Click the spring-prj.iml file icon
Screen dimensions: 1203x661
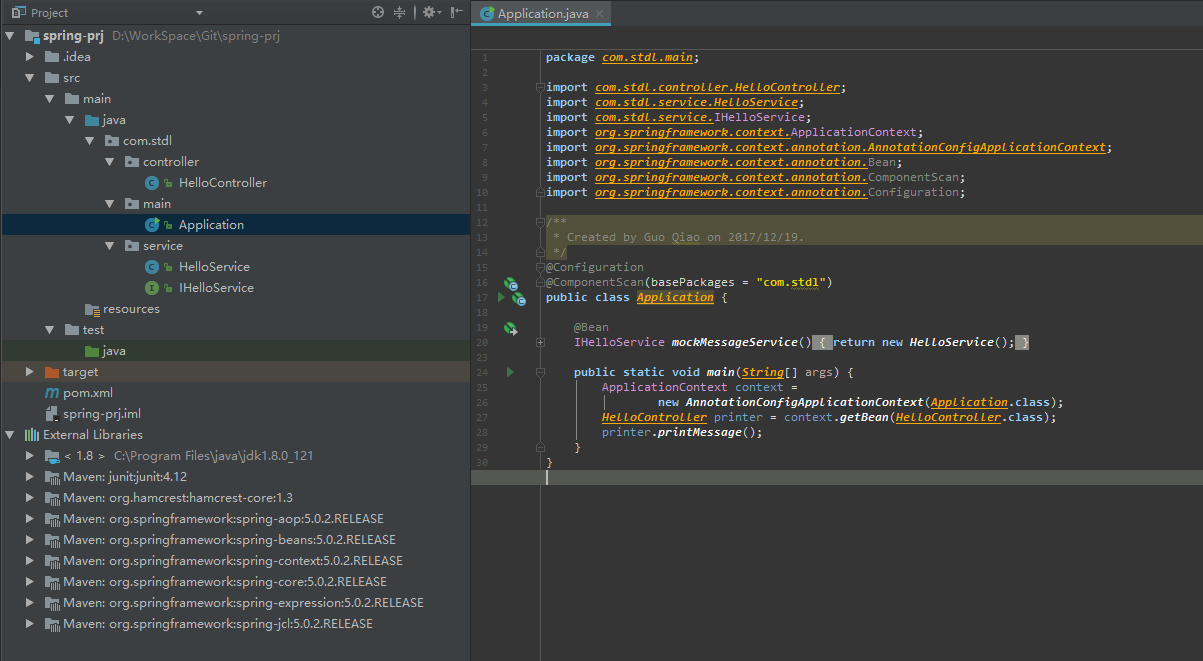tap(52, 414)
